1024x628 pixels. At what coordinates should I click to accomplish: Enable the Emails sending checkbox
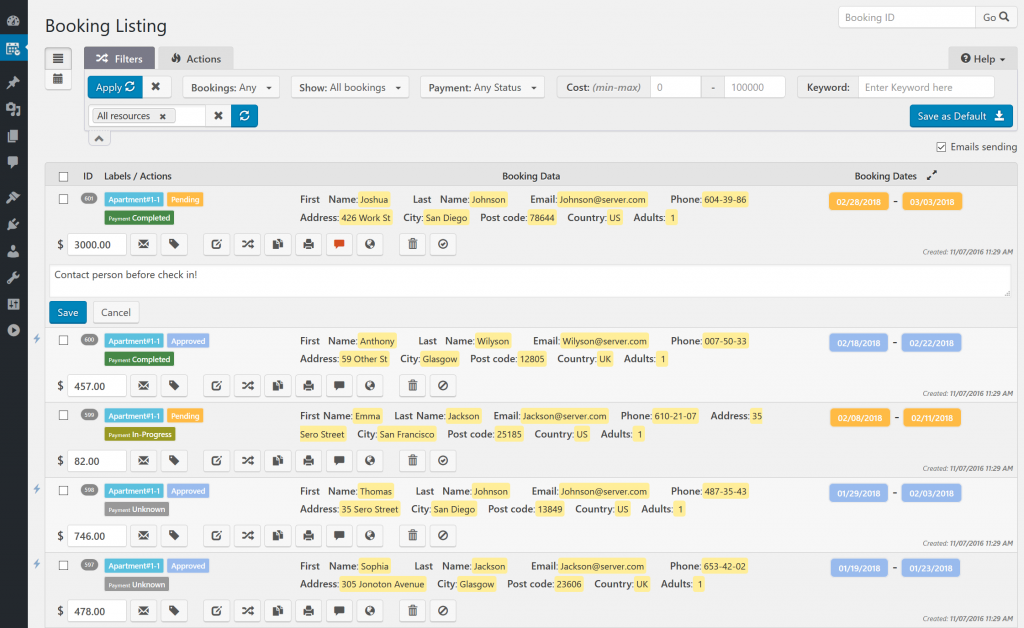940,146
